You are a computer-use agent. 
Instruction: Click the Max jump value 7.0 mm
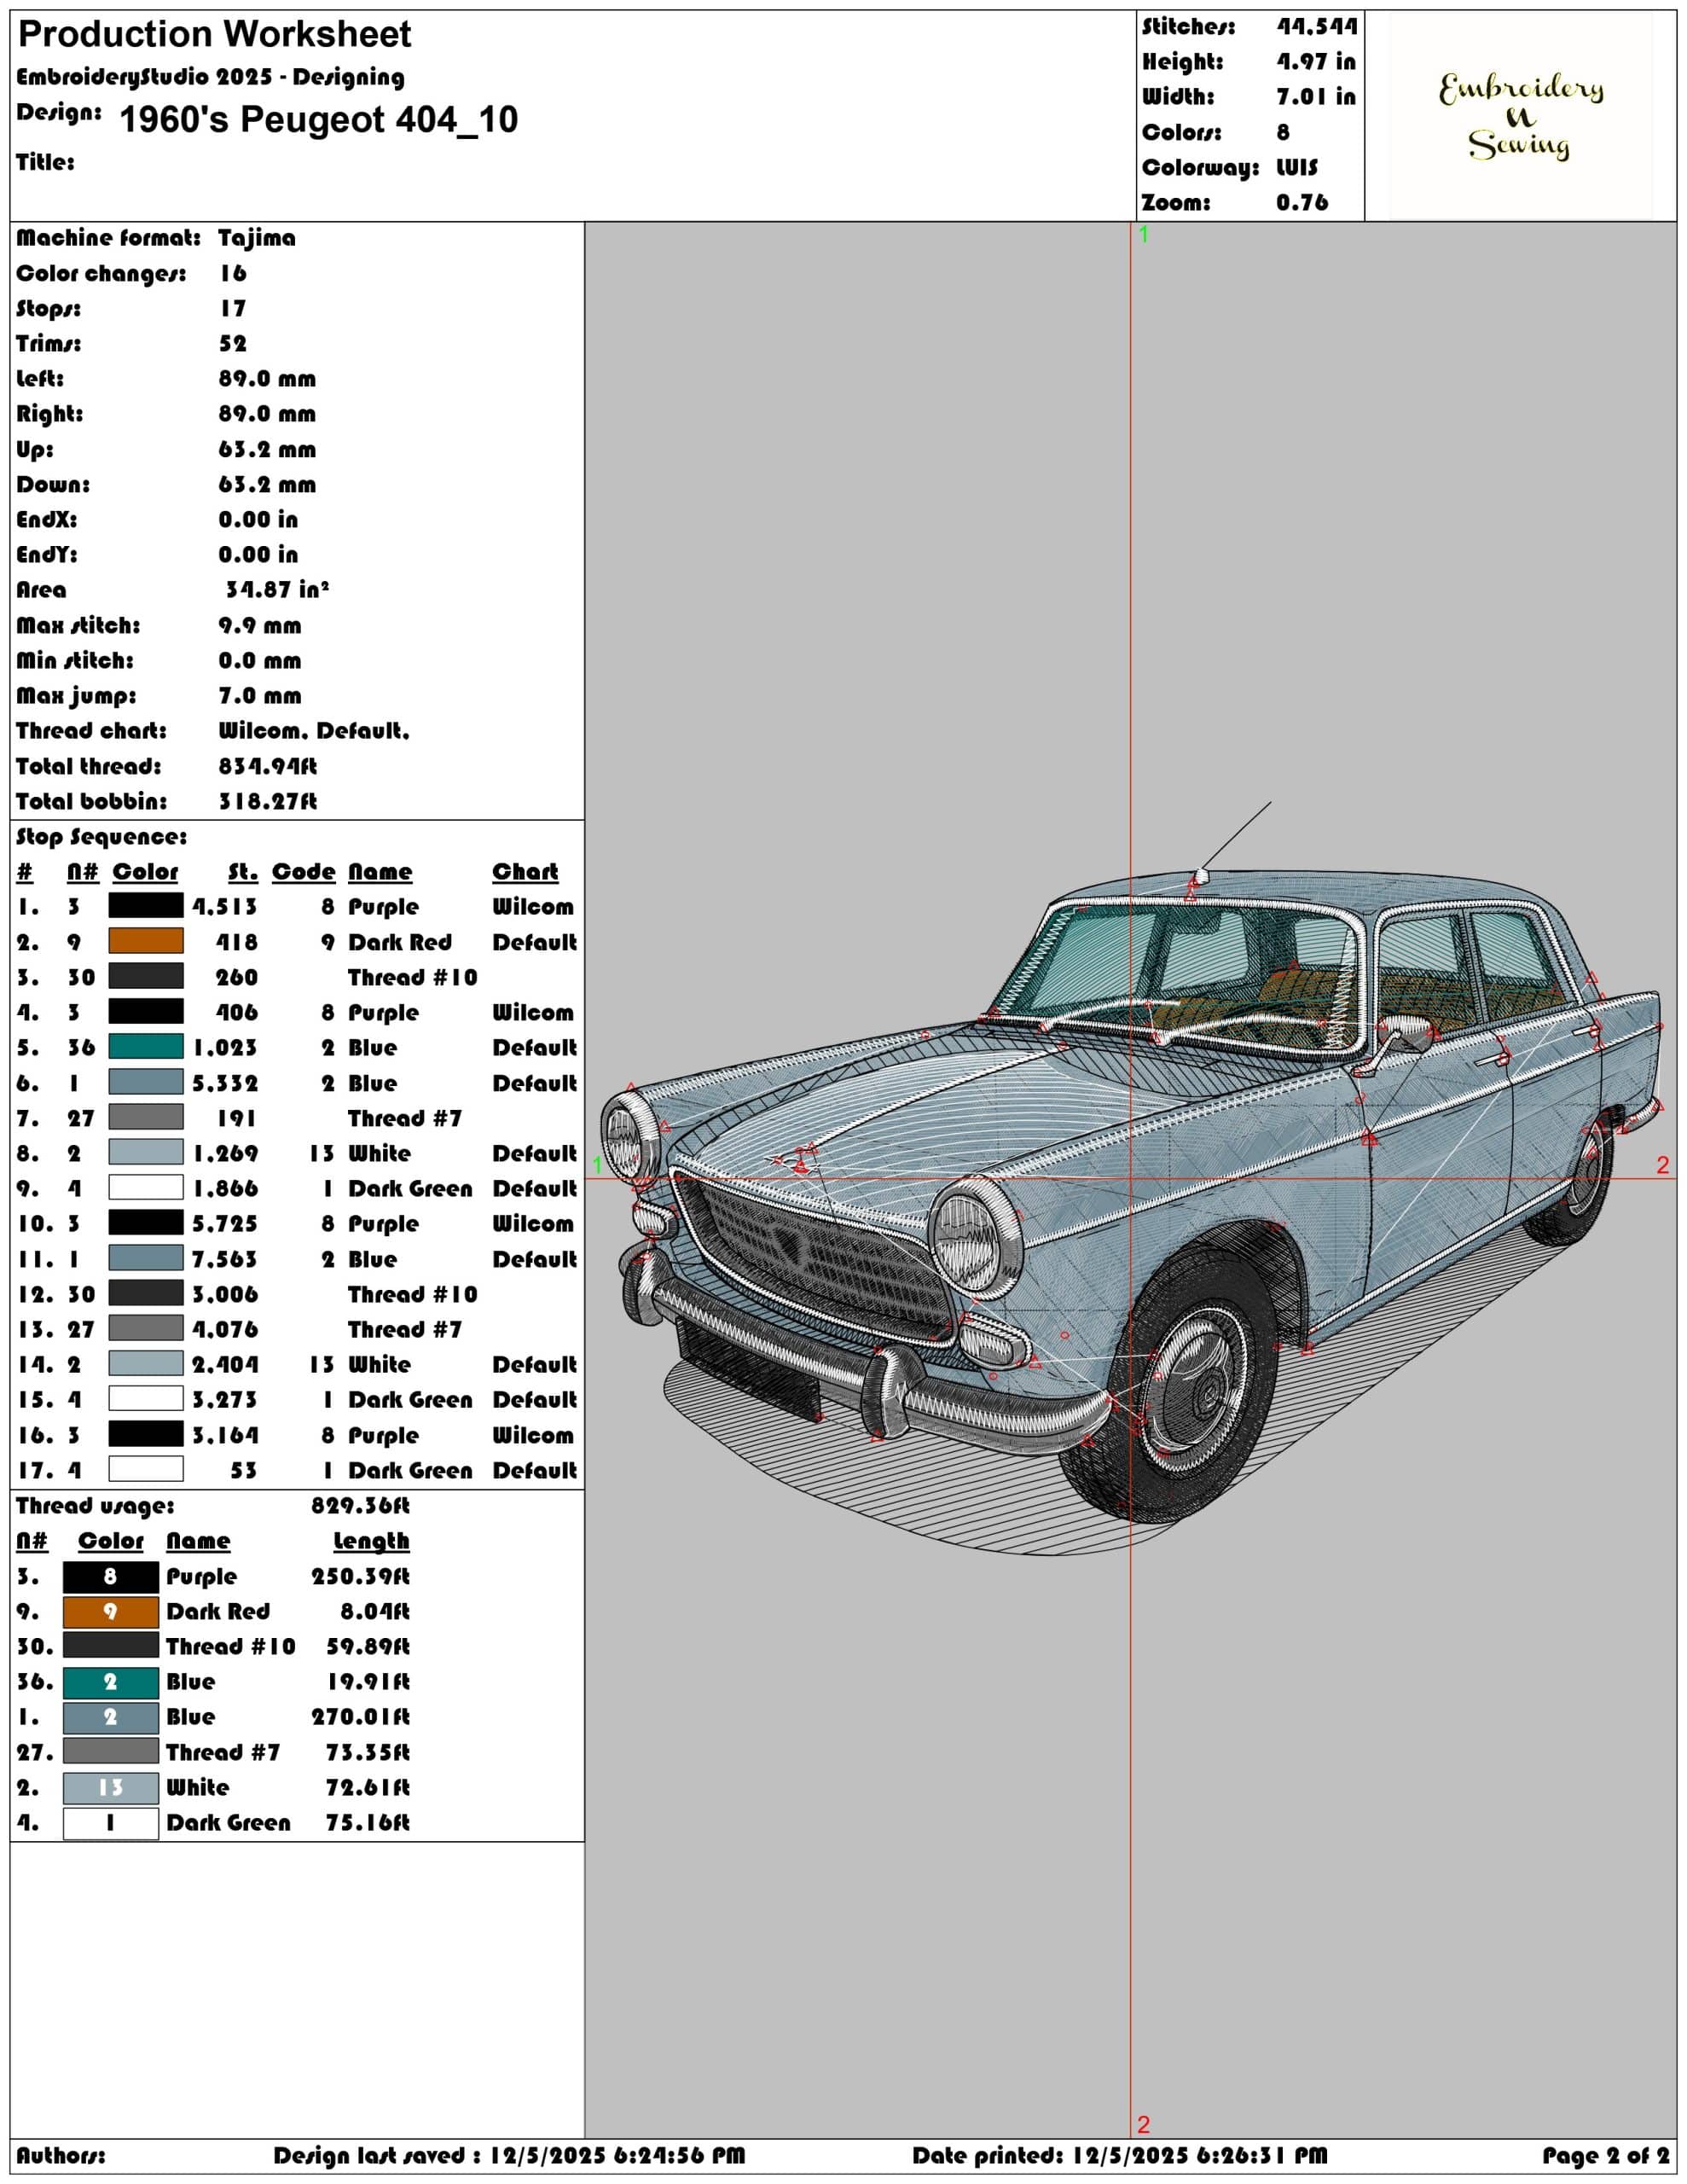pyautogui.click(x=260, y=695)
